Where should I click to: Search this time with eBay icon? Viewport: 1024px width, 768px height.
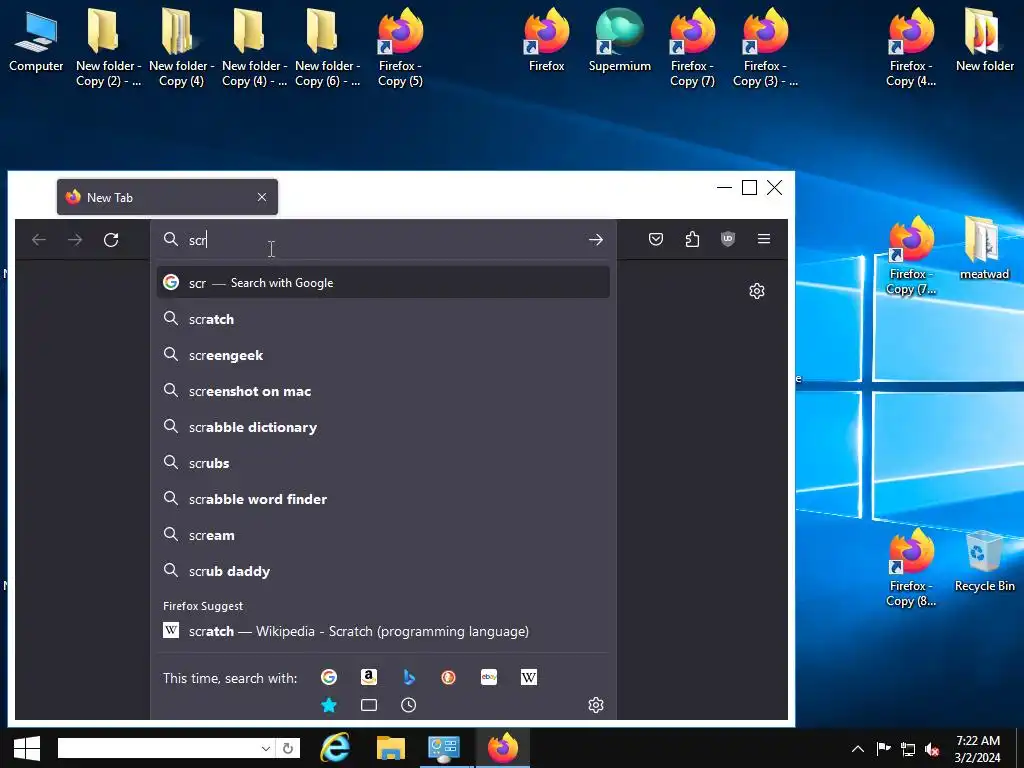pyautogui.click(x=488, y=677)
